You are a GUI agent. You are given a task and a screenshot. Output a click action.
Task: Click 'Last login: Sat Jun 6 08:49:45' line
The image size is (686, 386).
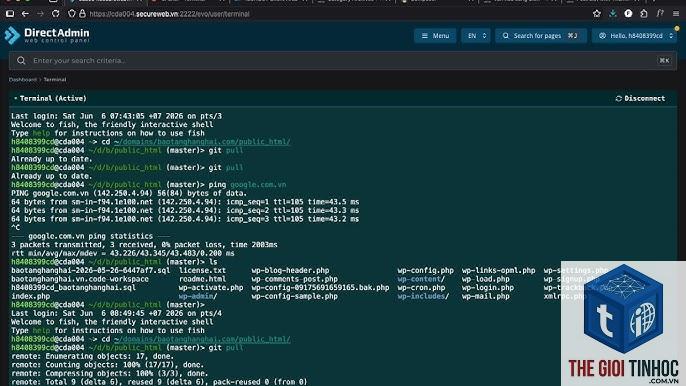116,313
